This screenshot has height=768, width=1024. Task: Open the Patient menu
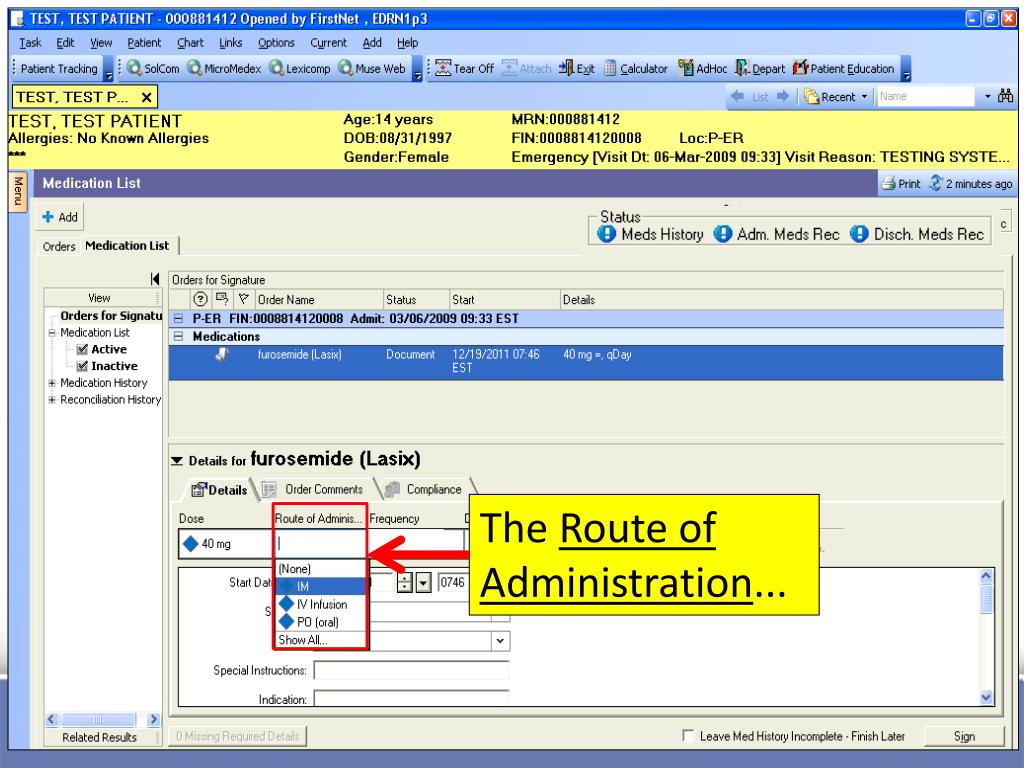(x=144, y=43)
